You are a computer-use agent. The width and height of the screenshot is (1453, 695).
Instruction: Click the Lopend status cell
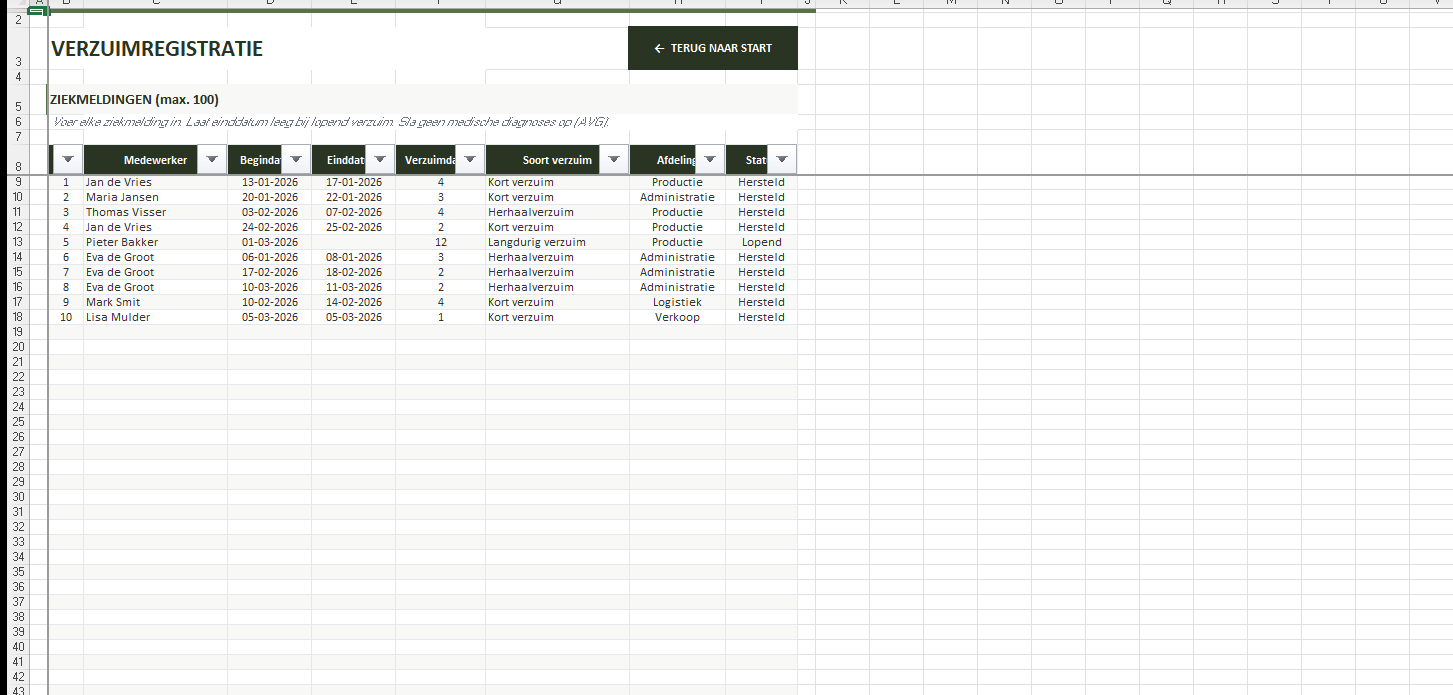(x=761, y=242)
